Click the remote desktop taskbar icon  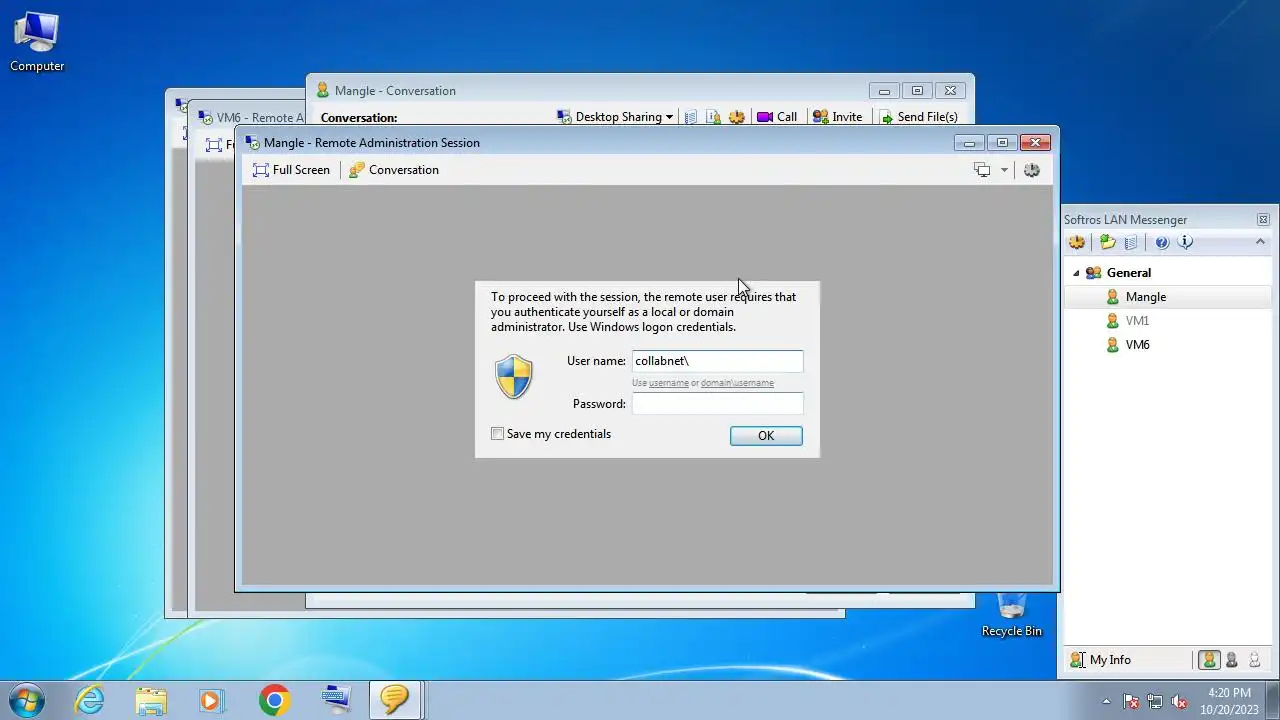336,700
